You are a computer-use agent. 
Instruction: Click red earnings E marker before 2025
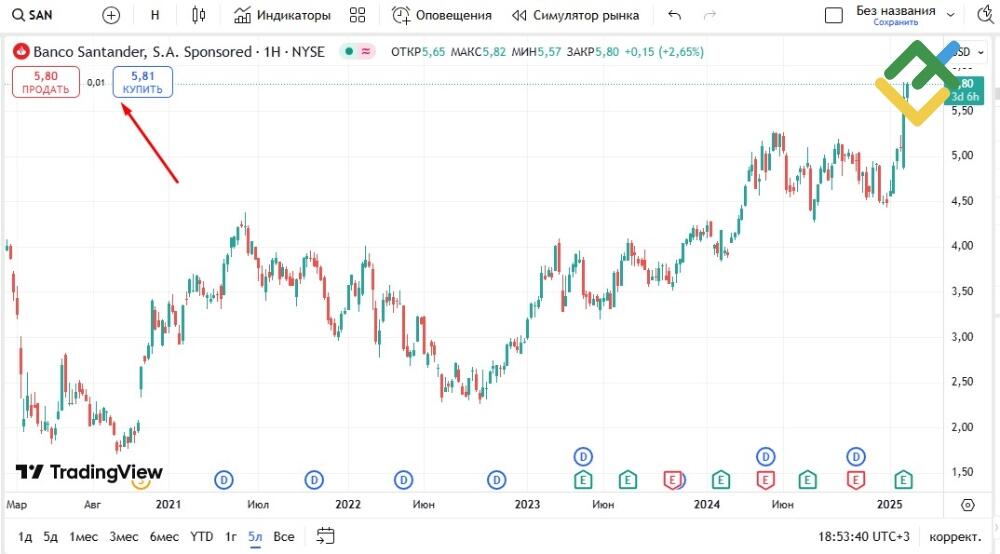[x=856, y=479]
